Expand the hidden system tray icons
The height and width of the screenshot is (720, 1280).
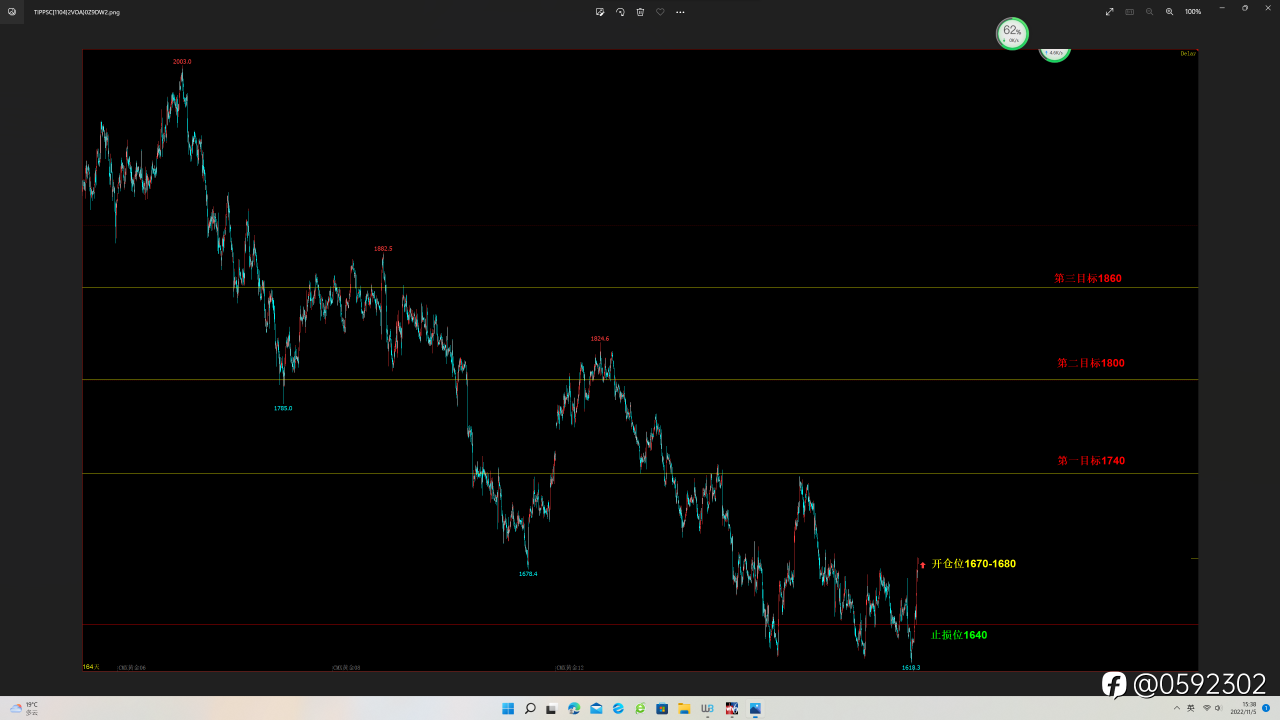[1177, 708]
